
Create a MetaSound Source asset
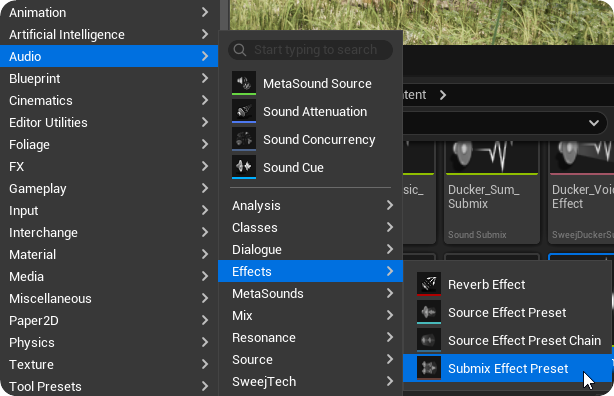[x=311, y=83]
